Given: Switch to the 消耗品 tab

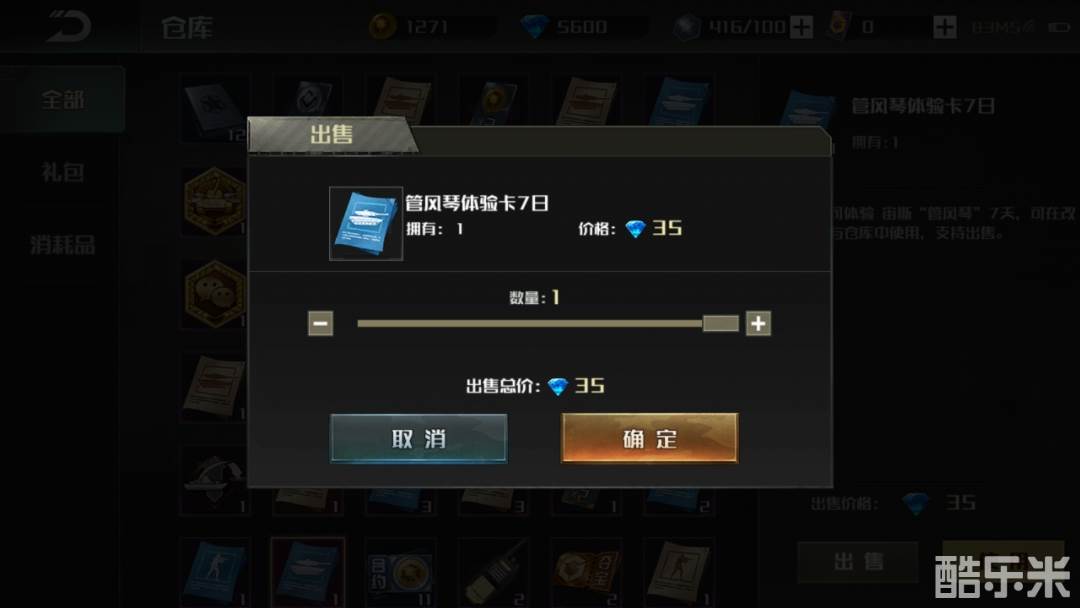Looking at the screenshot, I should (x=63, y=244).
